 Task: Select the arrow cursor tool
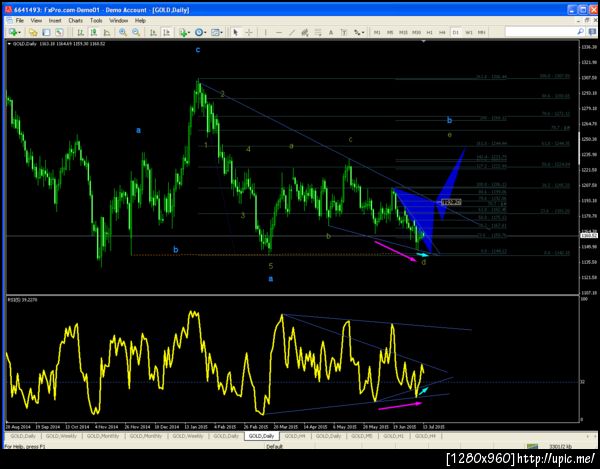[x=235, y=33]
